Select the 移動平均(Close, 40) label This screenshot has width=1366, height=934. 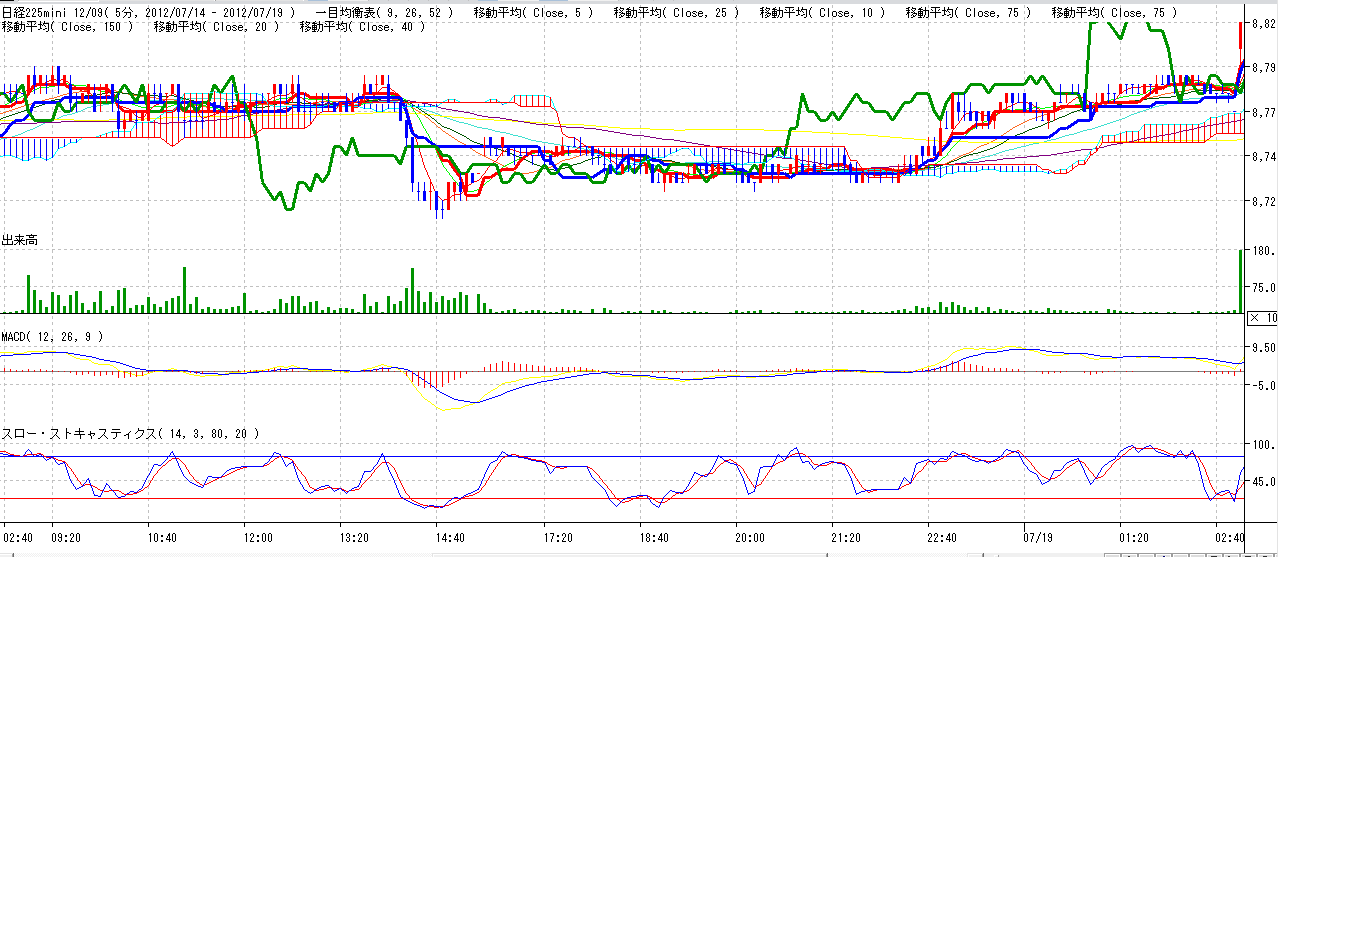point(362,27)
